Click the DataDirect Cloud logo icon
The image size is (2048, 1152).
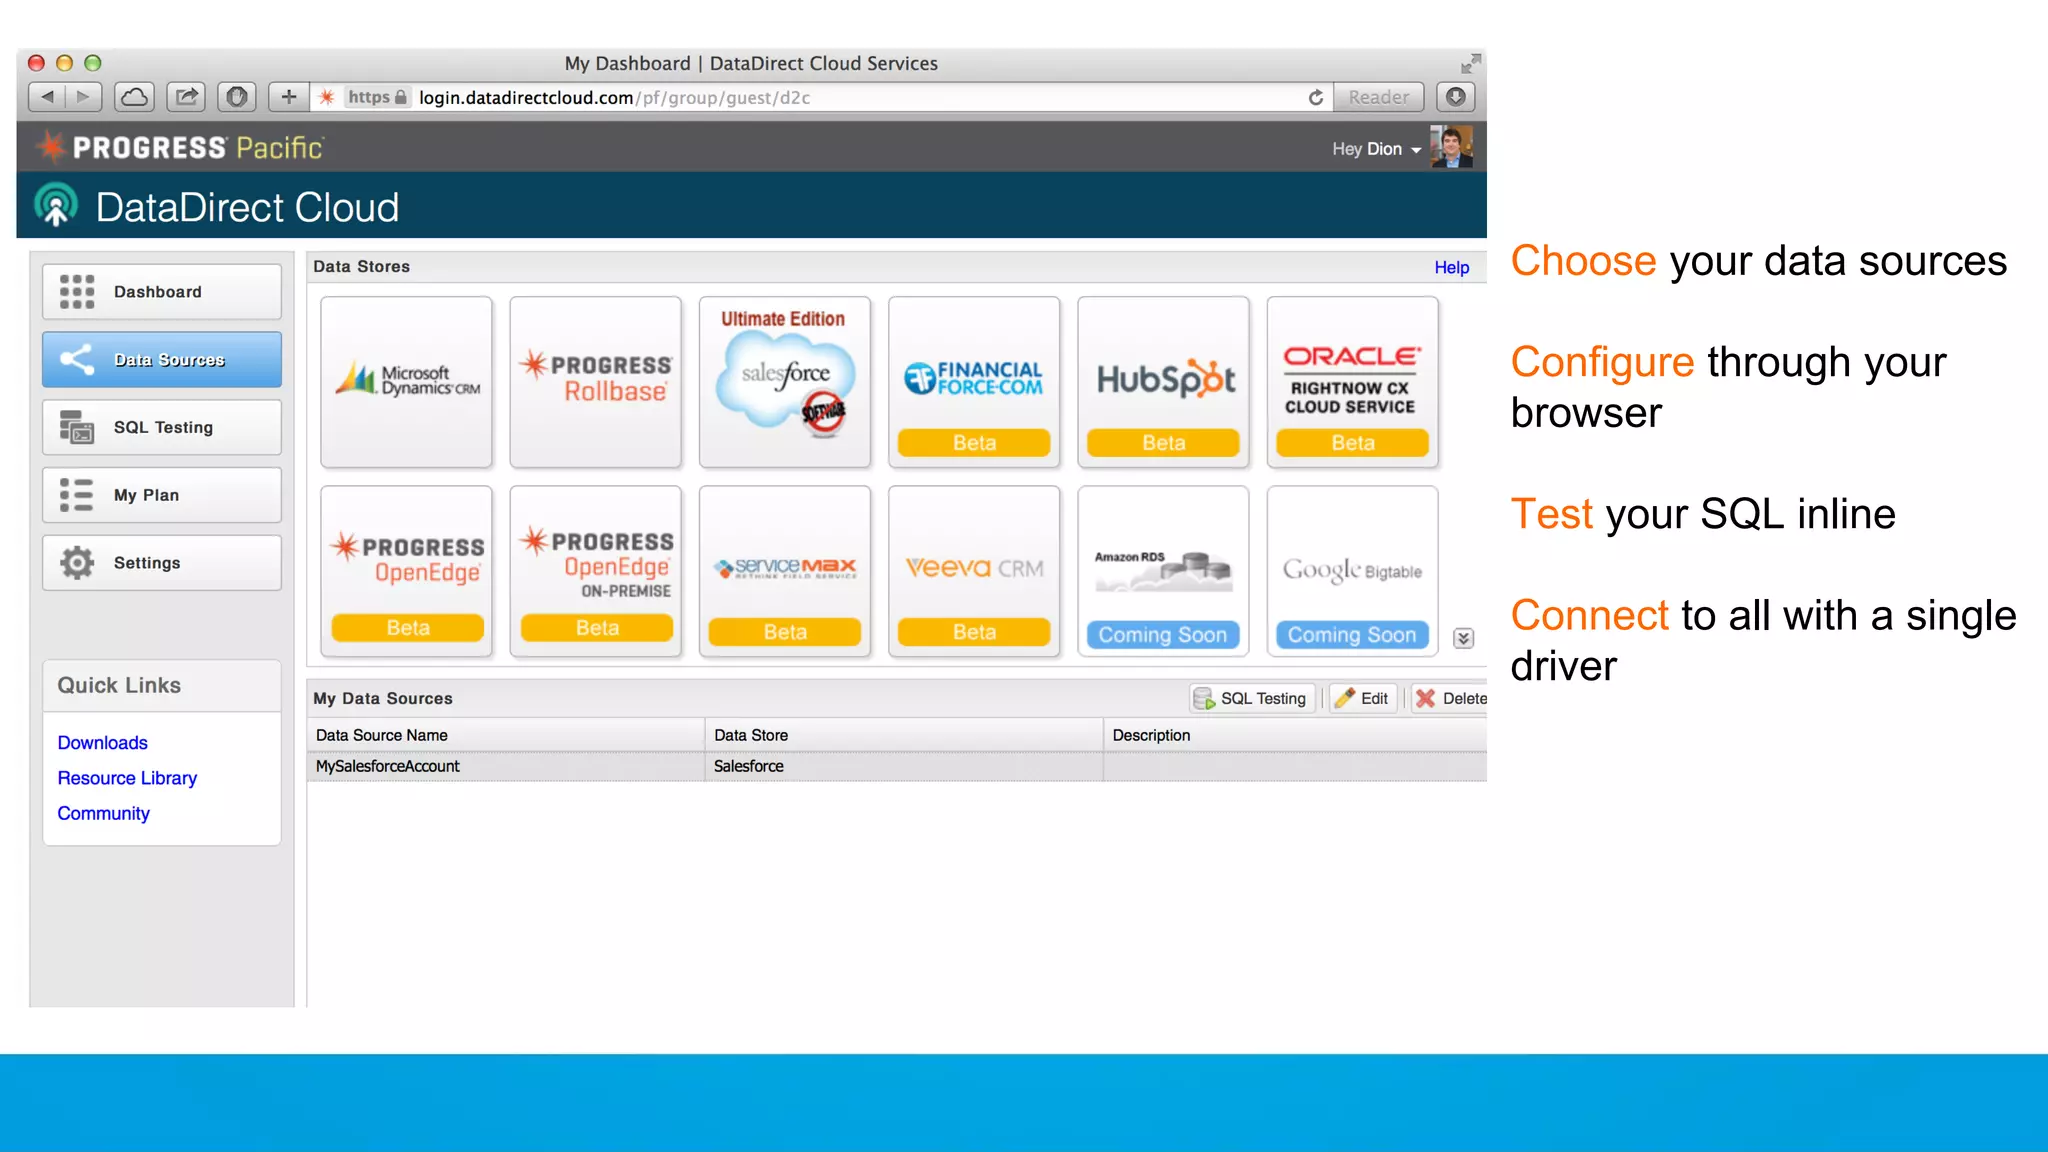56,205
